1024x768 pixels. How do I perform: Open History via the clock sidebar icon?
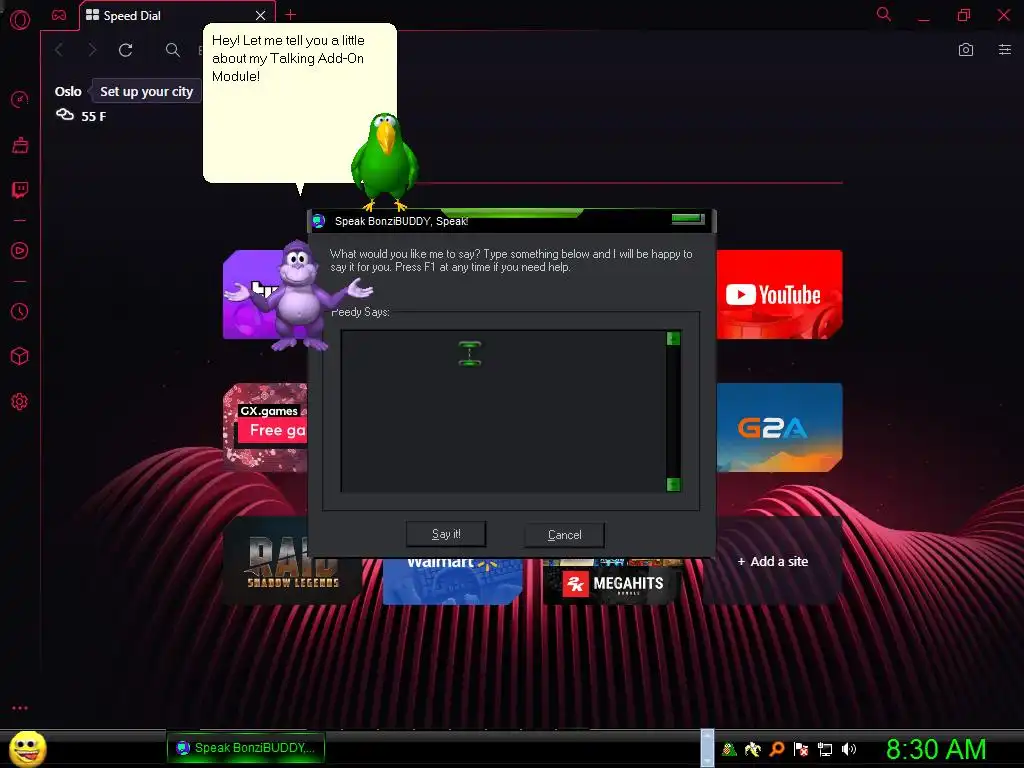pos(20,312)
